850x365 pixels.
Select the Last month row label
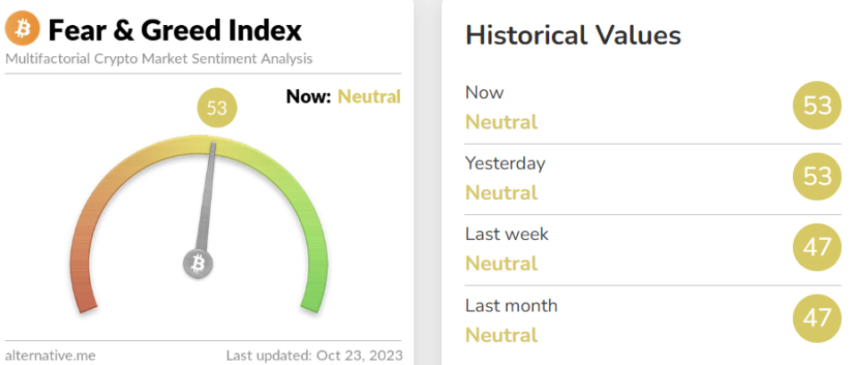(x=511, y=305)
